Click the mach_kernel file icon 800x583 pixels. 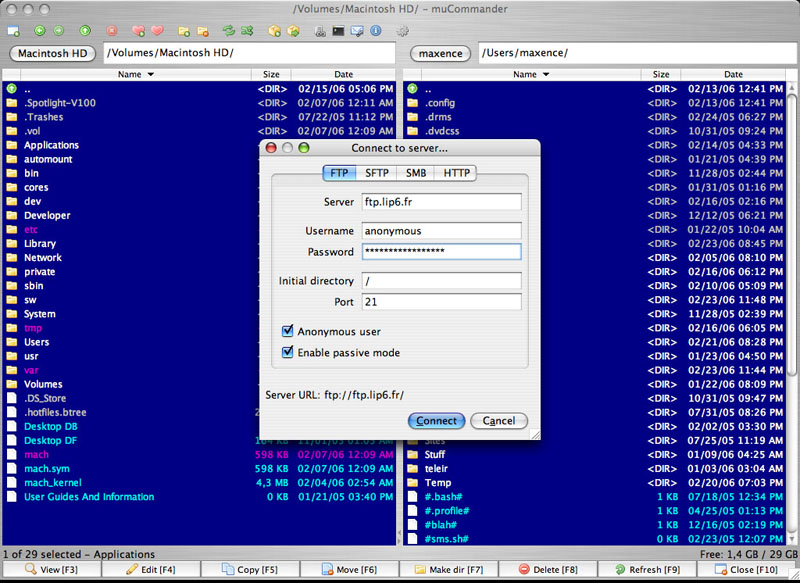coord(12,483)
